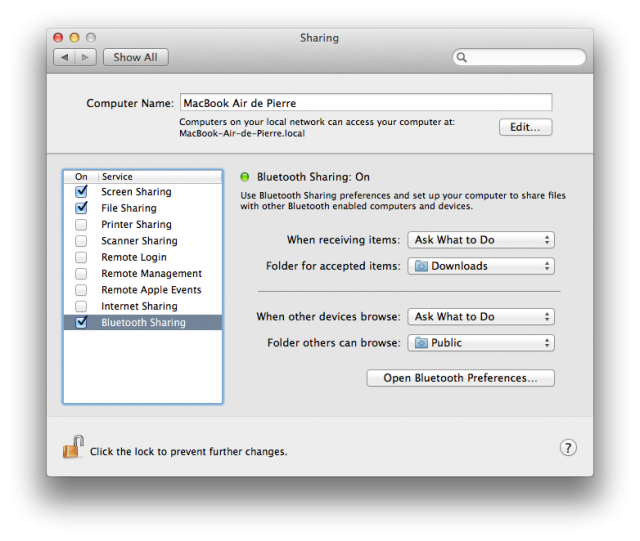Click the 'Service' column header

pos(160,177)
